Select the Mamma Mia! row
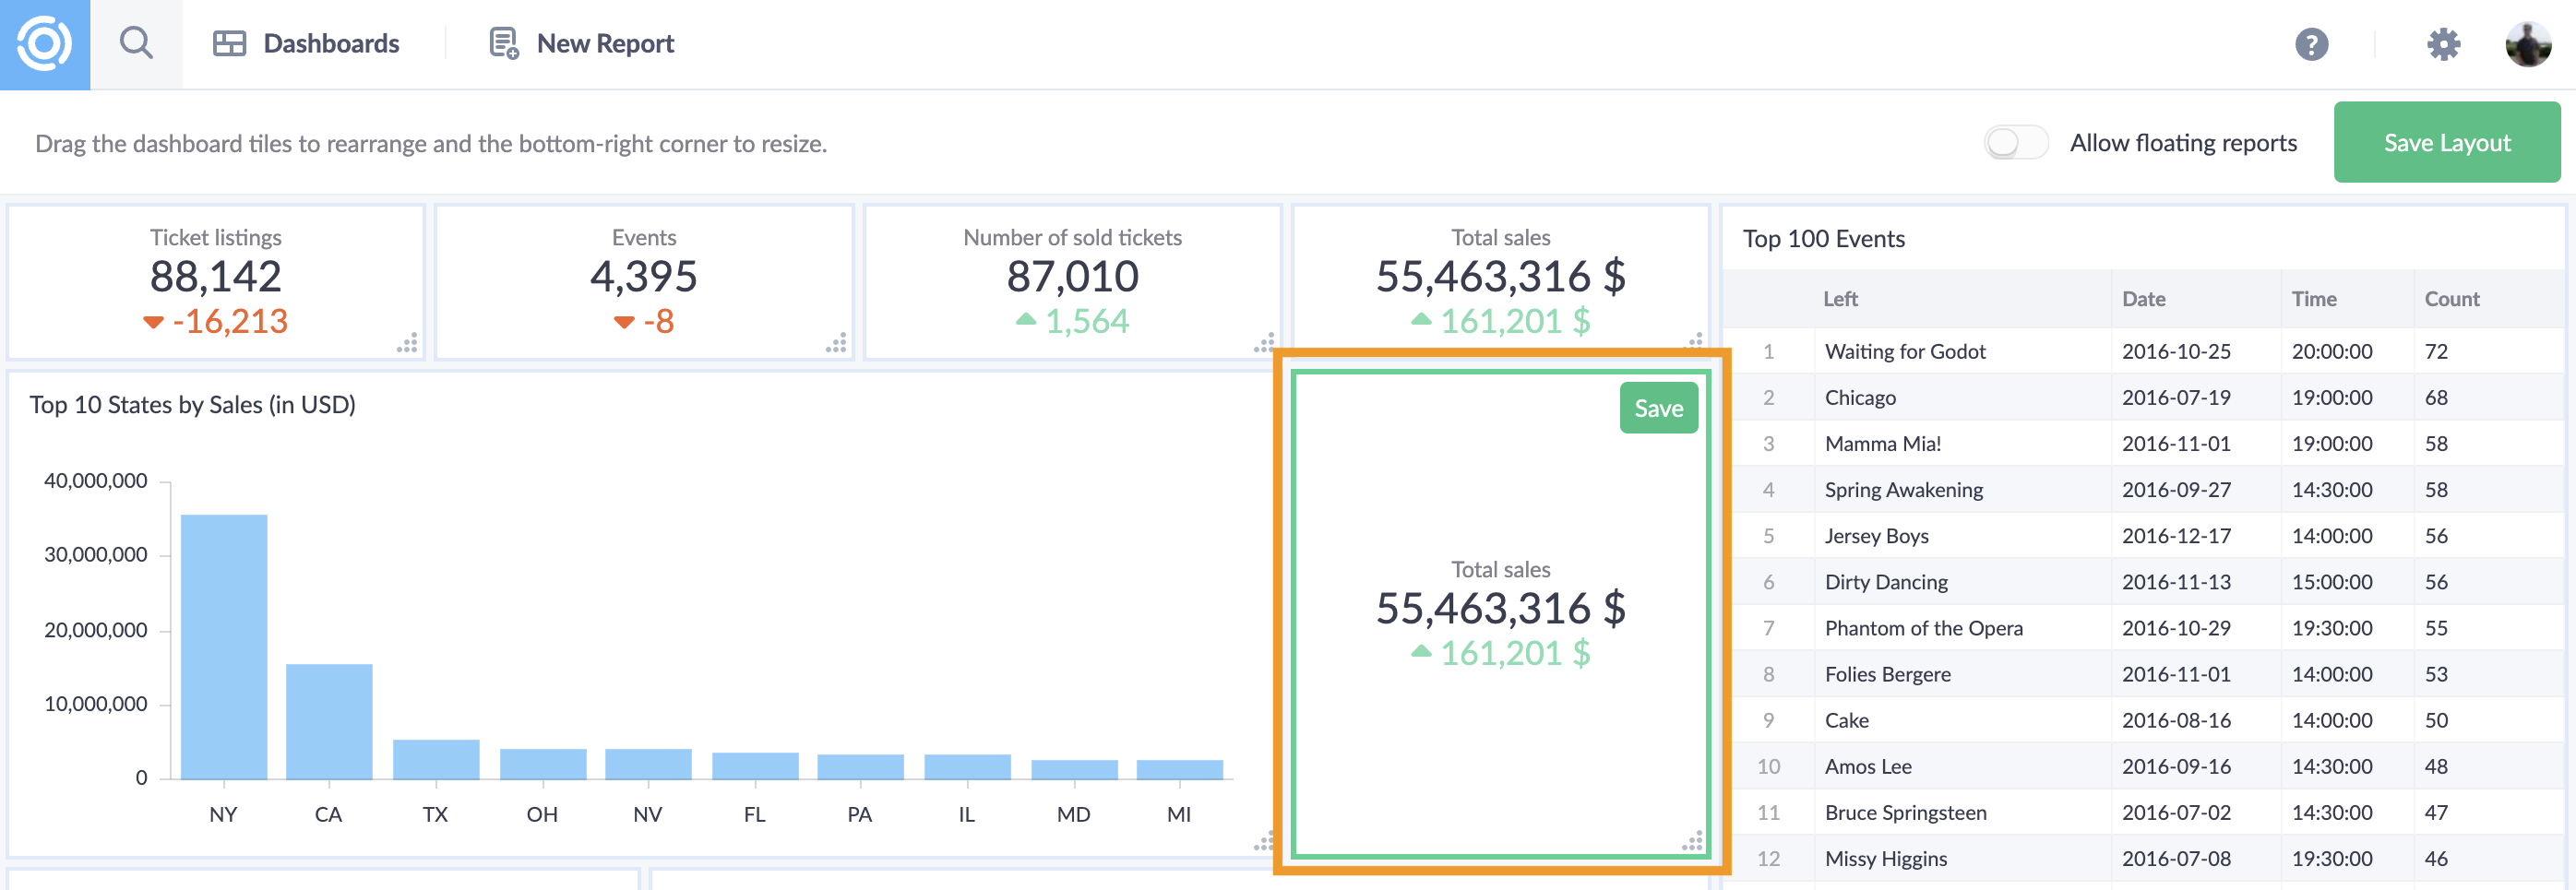 point(2143,443)
